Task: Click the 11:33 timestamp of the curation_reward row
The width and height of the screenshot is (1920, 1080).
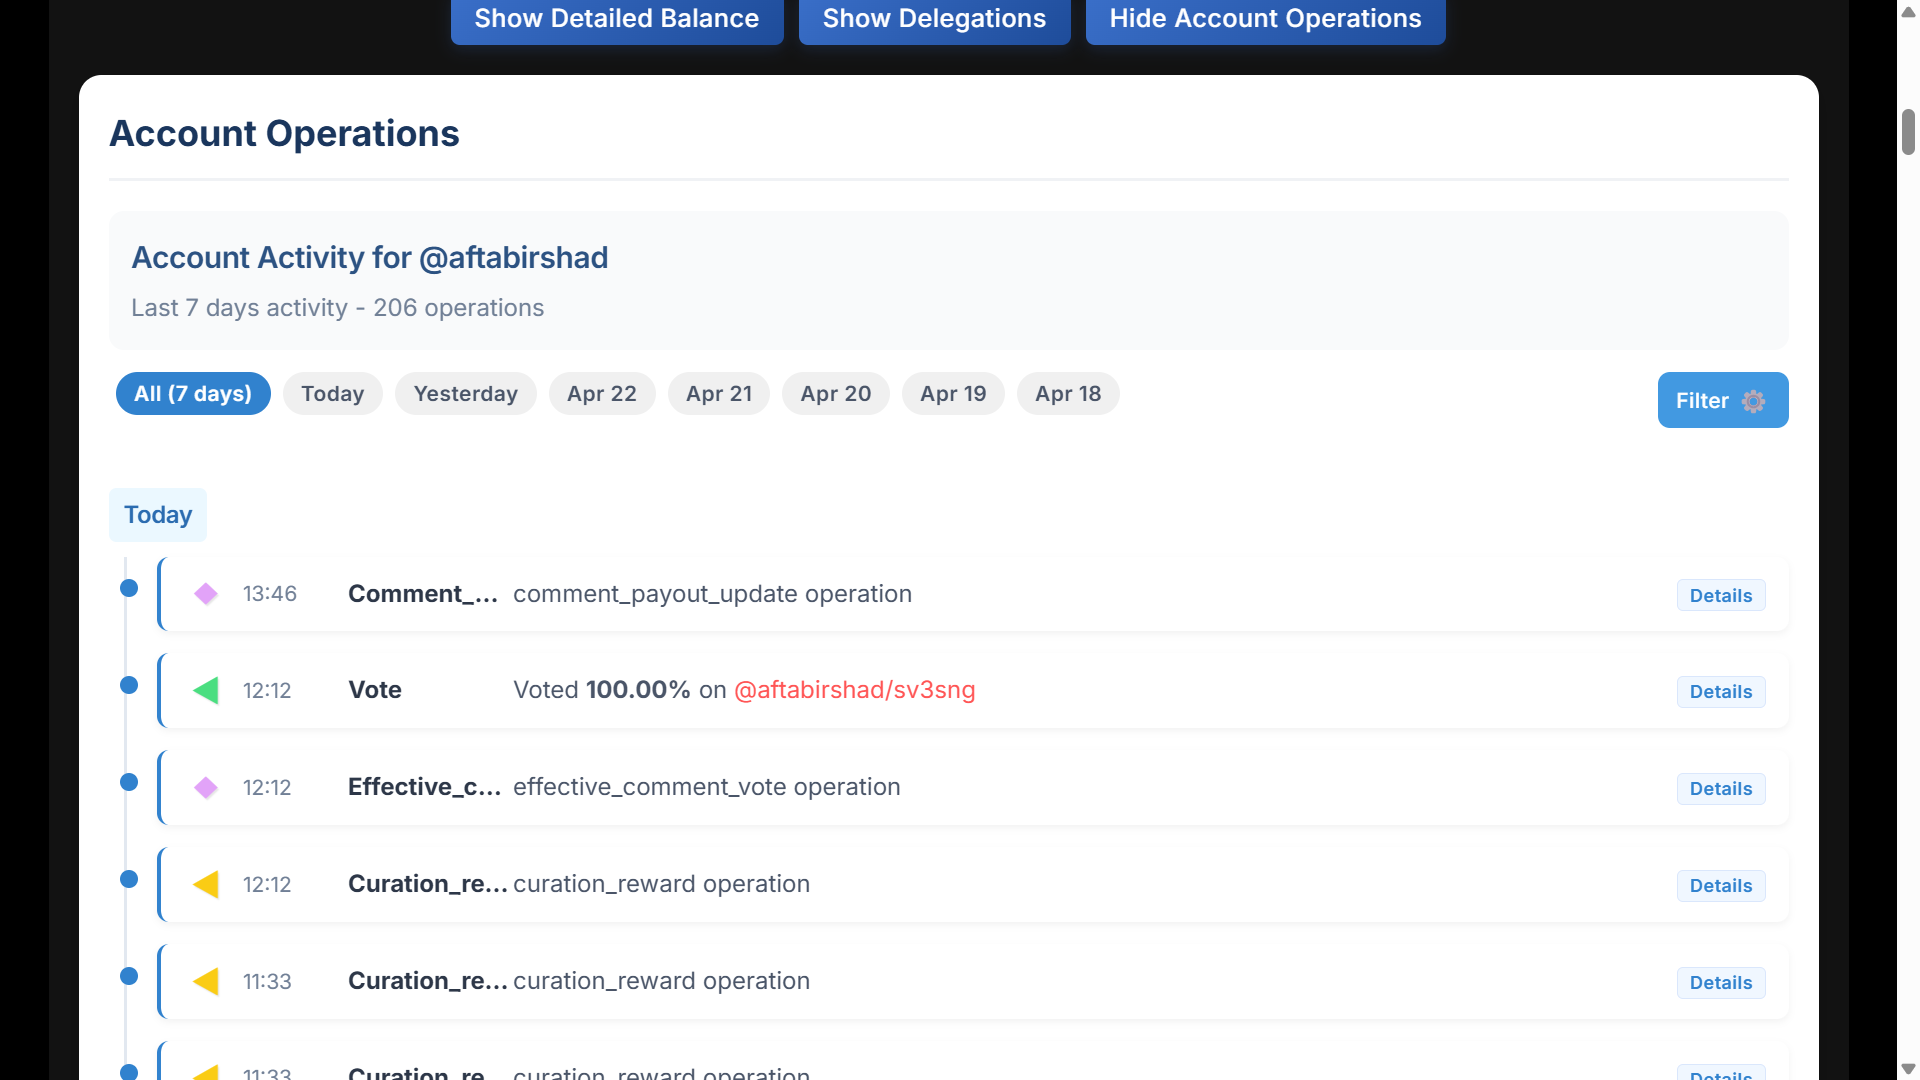Action: click(x=267, y=982)
